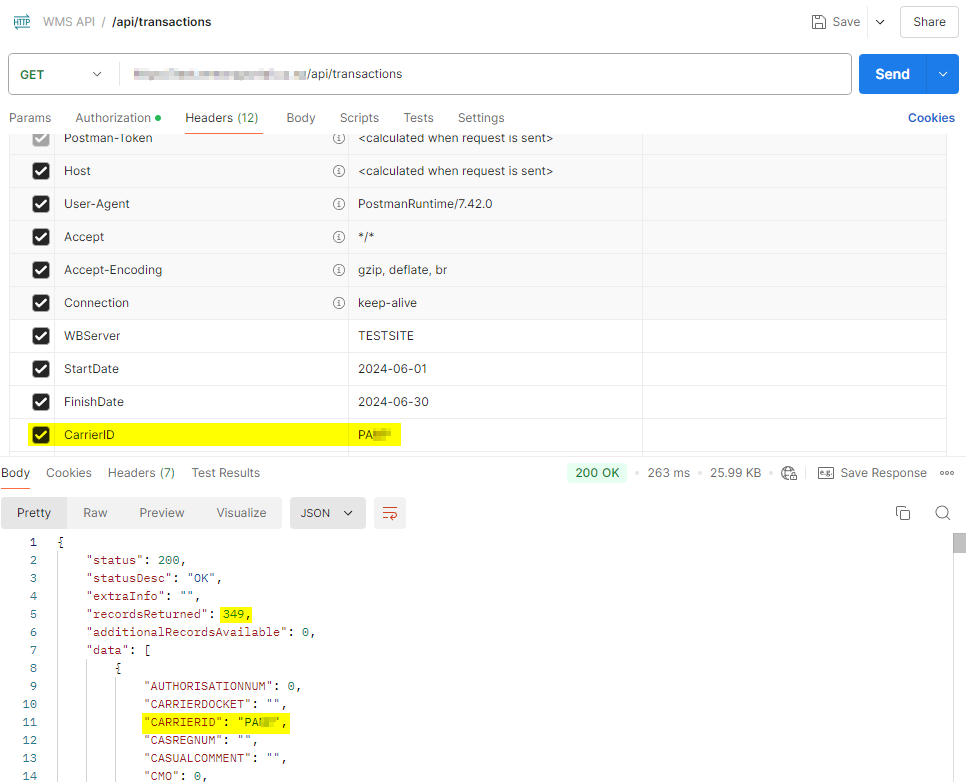Expand the Save options arrow

[x=880, y=22]
